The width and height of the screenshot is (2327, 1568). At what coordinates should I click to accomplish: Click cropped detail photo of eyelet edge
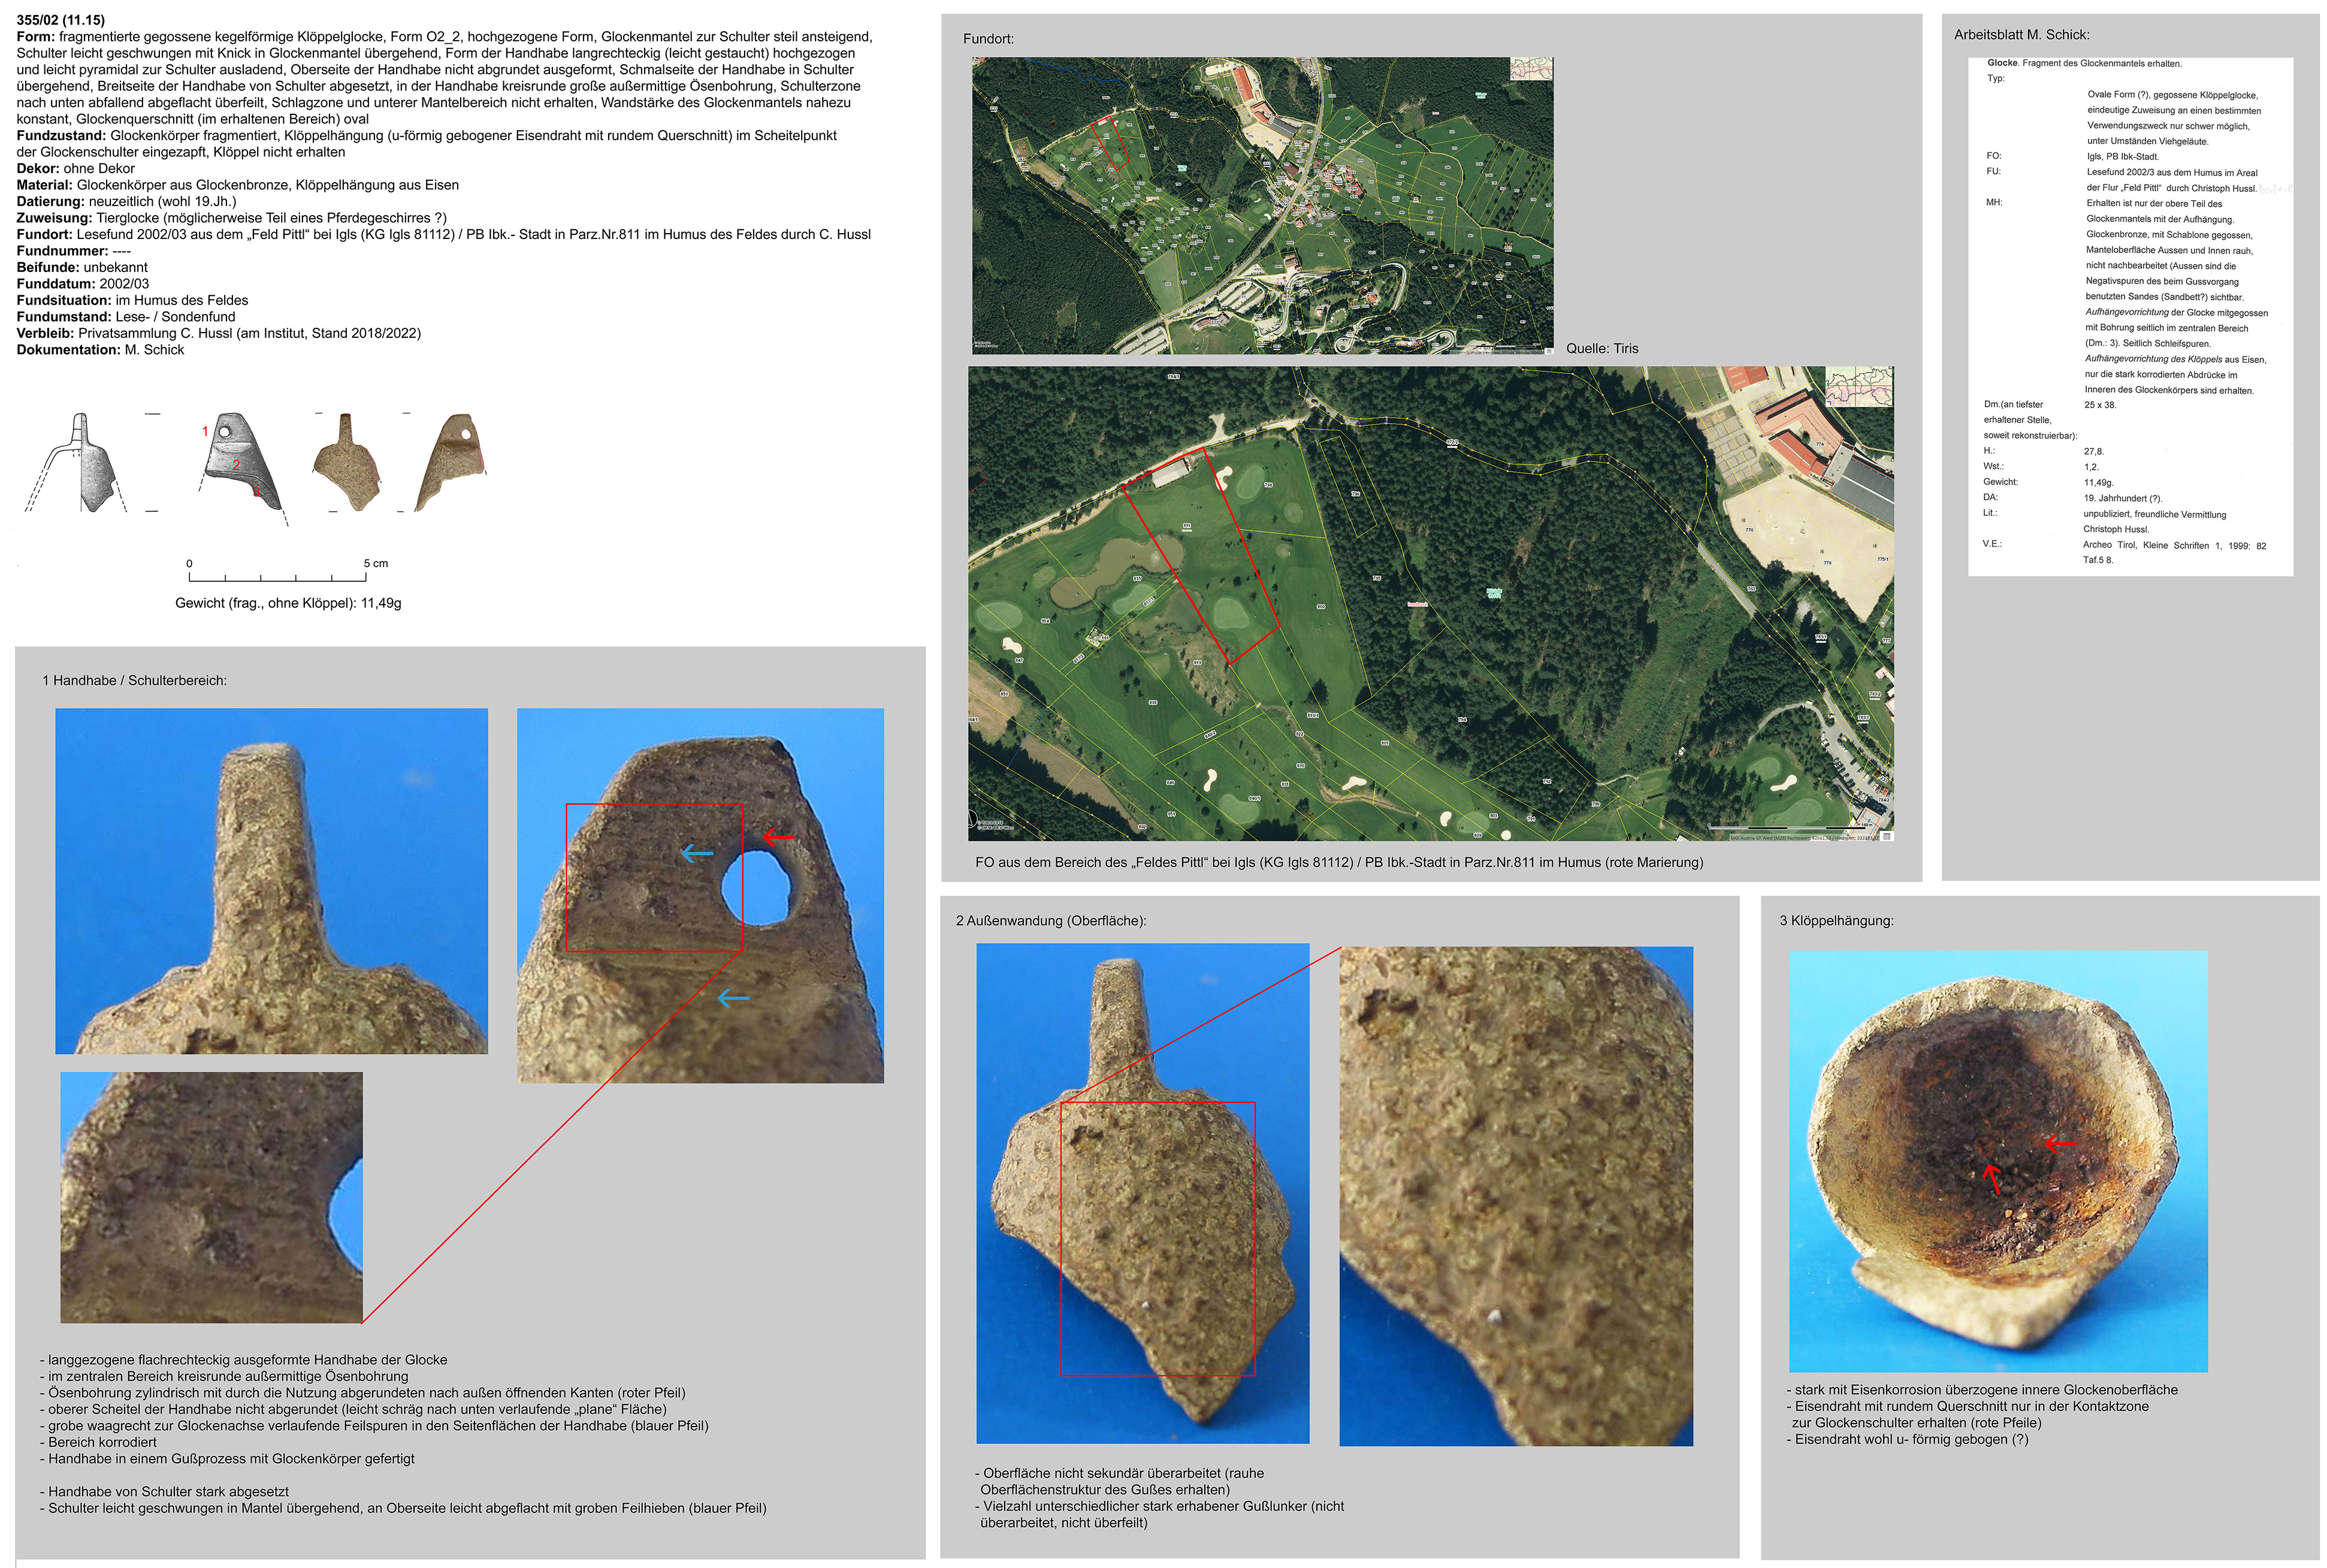click(x=211, y=1197)
